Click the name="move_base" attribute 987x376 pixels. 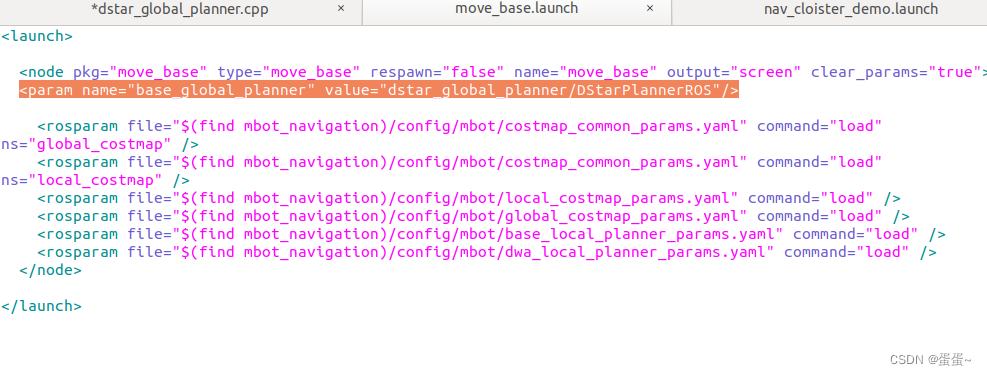click(586, 72)
